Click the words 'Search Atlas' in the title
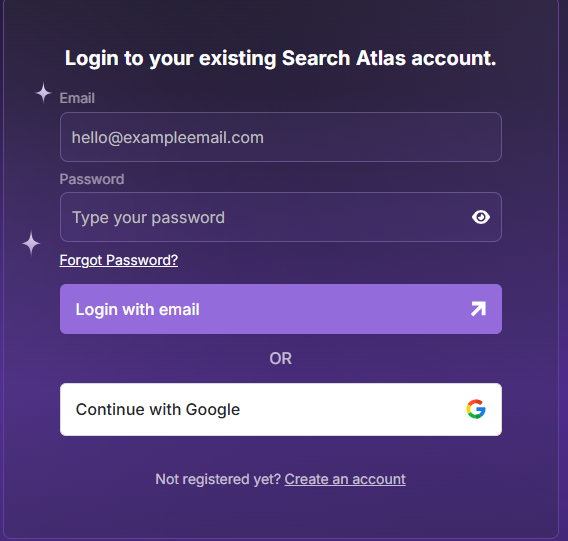Image resolution: width=568 pixels, height=541 pixels. click(343, 58)
